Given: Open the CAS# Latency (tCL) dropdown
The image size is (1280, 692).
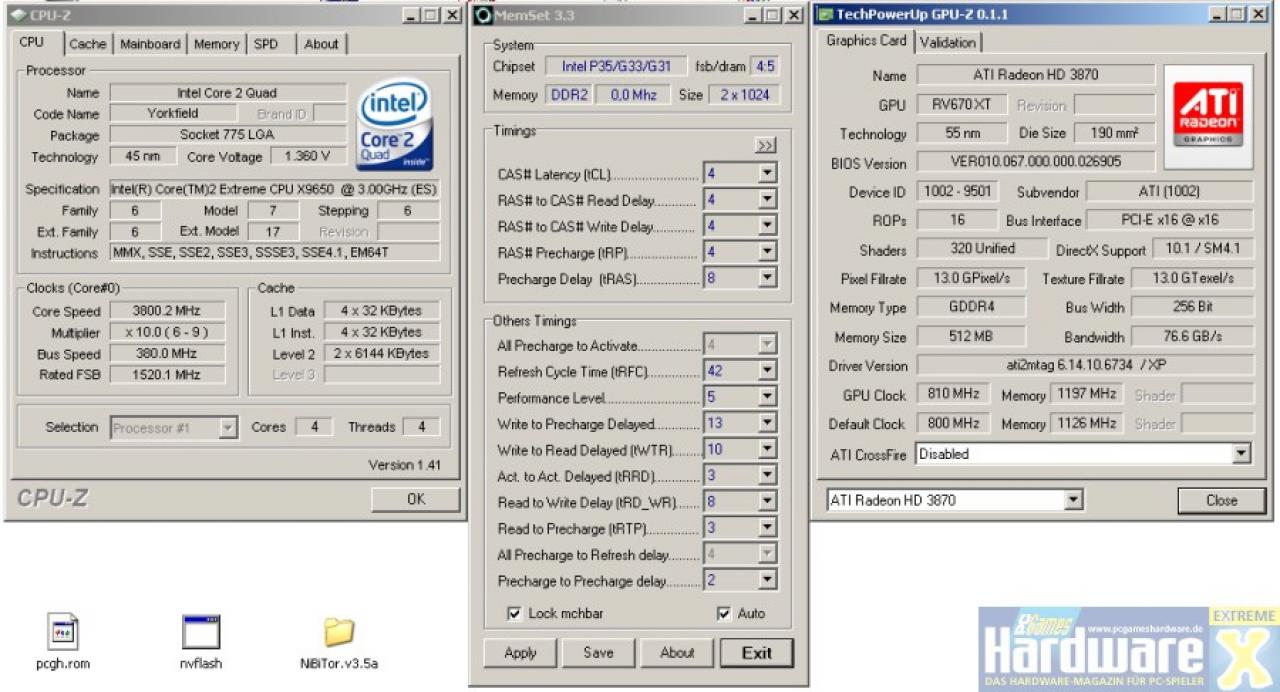Looking at the screenshot, I should pos(767,174).
